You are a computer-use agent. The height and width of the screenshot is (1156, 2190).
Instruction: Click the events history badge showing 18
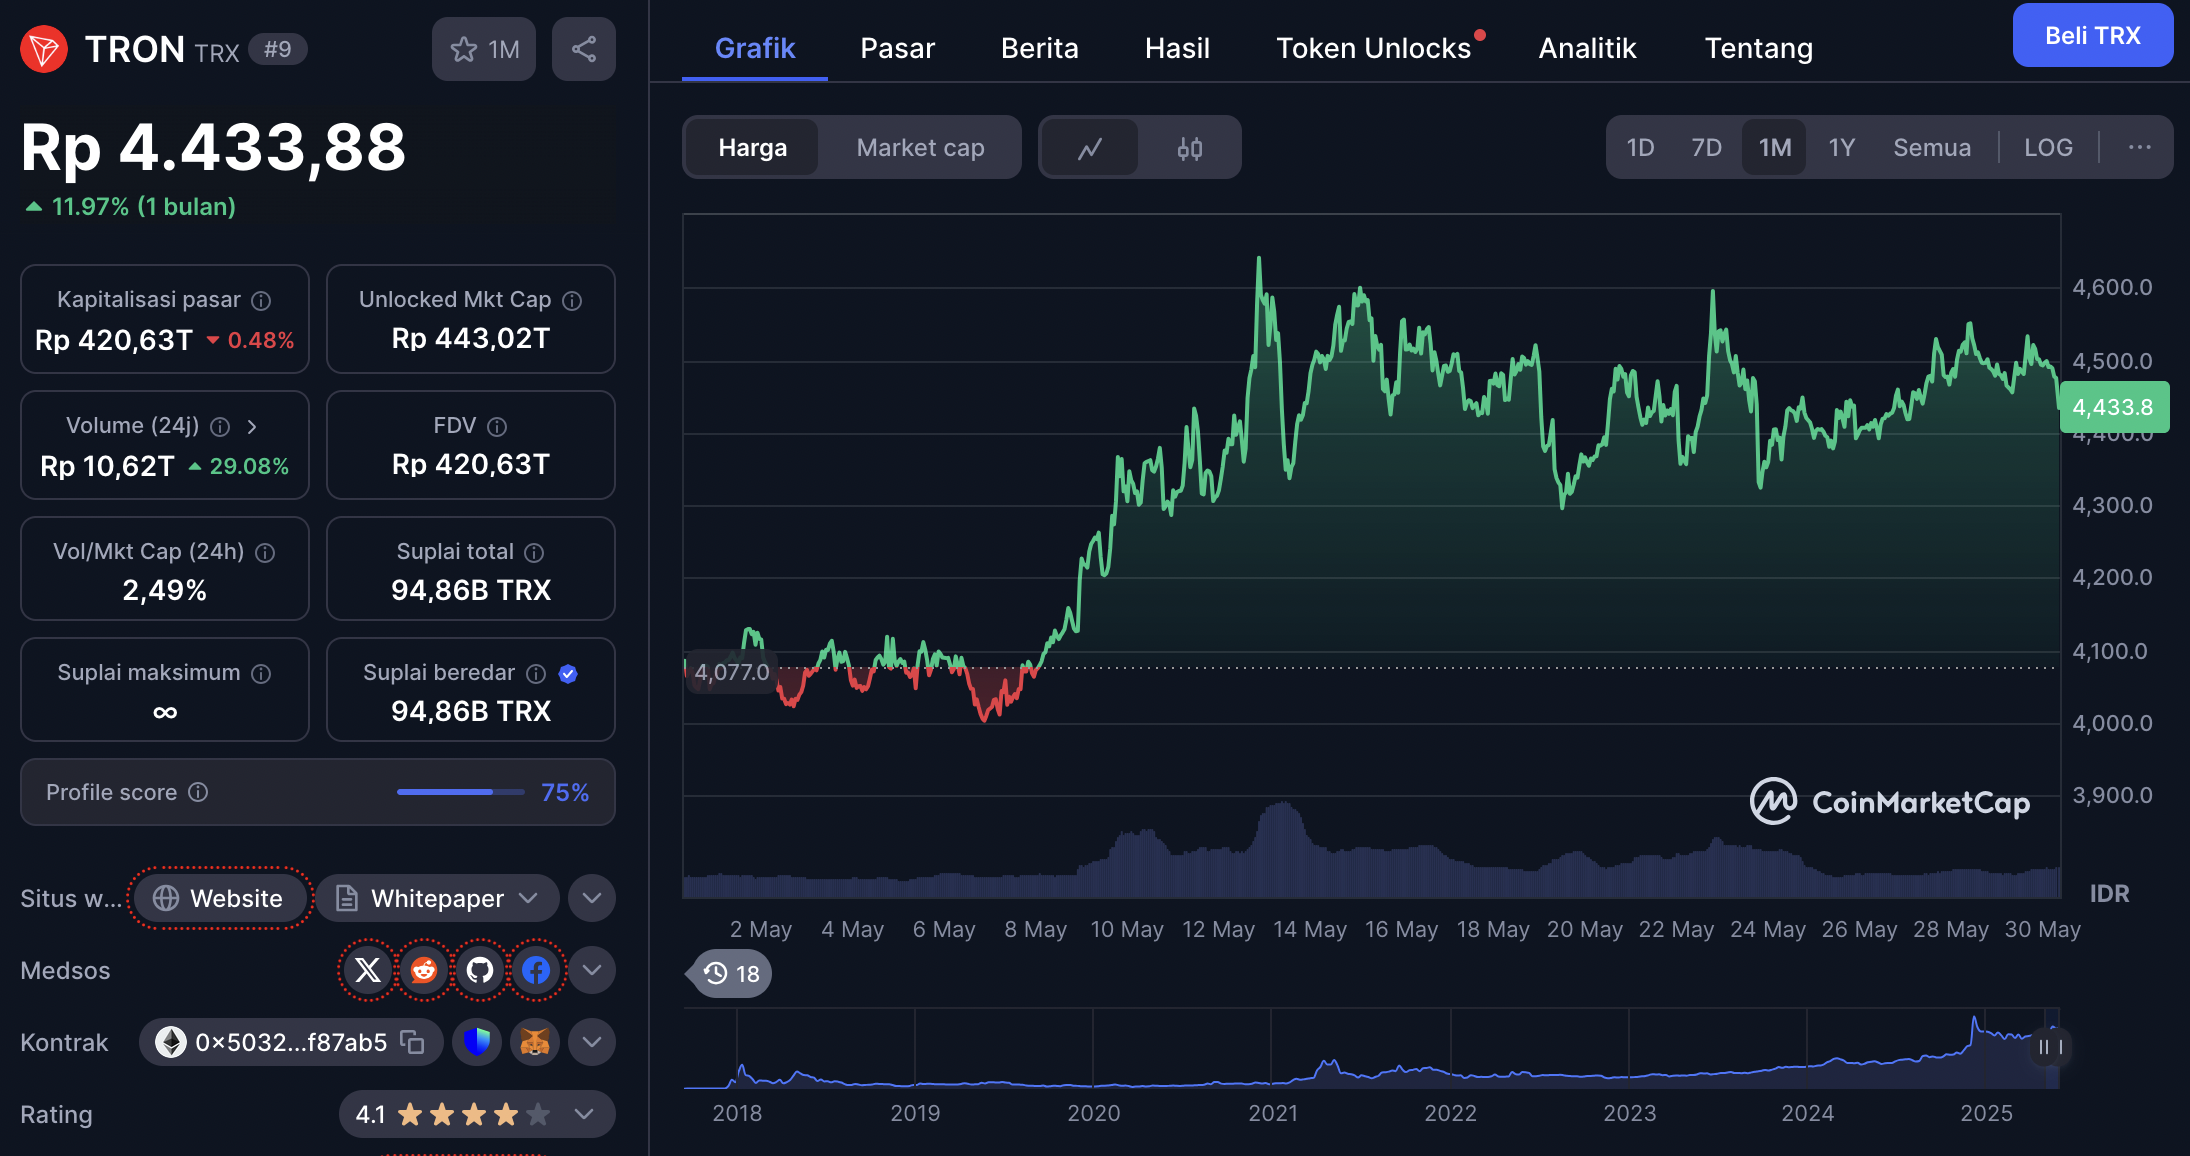click(732, 974)
